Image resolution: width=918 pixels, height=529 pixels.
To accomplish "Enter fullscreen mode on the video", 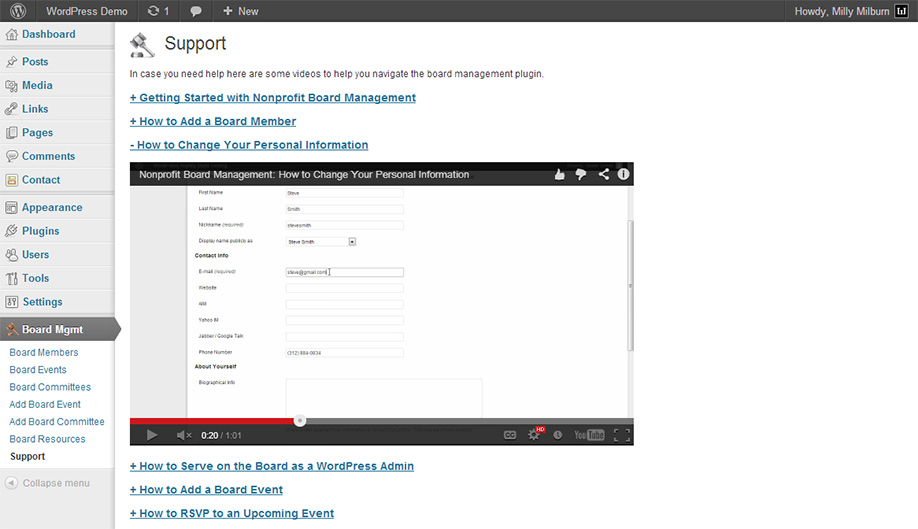I will [x=621, y=435].
